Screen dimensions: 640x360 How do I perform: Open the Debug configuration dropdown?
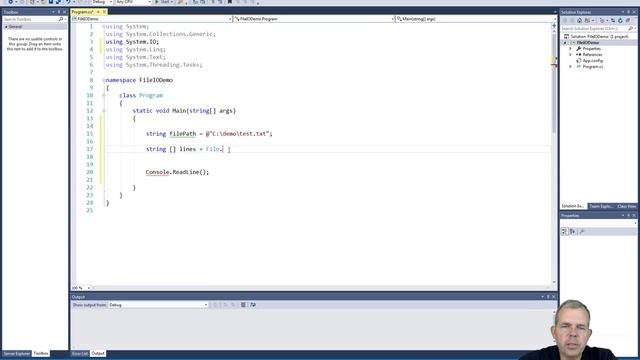pos(102,2)
